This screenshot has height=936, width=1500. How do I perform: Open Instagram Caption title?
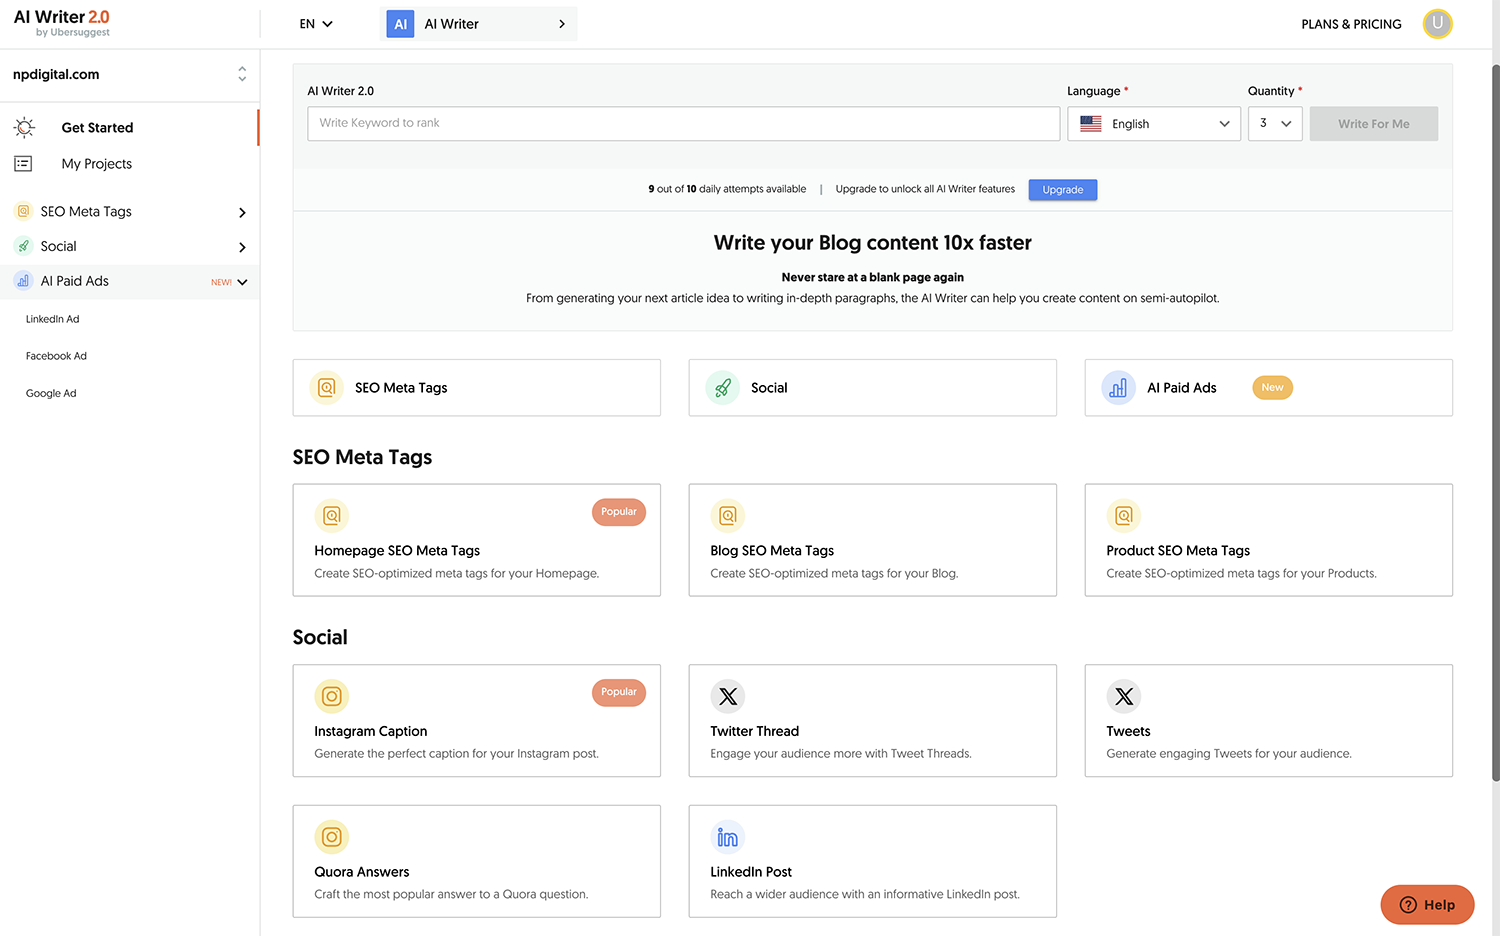[370, 731]
